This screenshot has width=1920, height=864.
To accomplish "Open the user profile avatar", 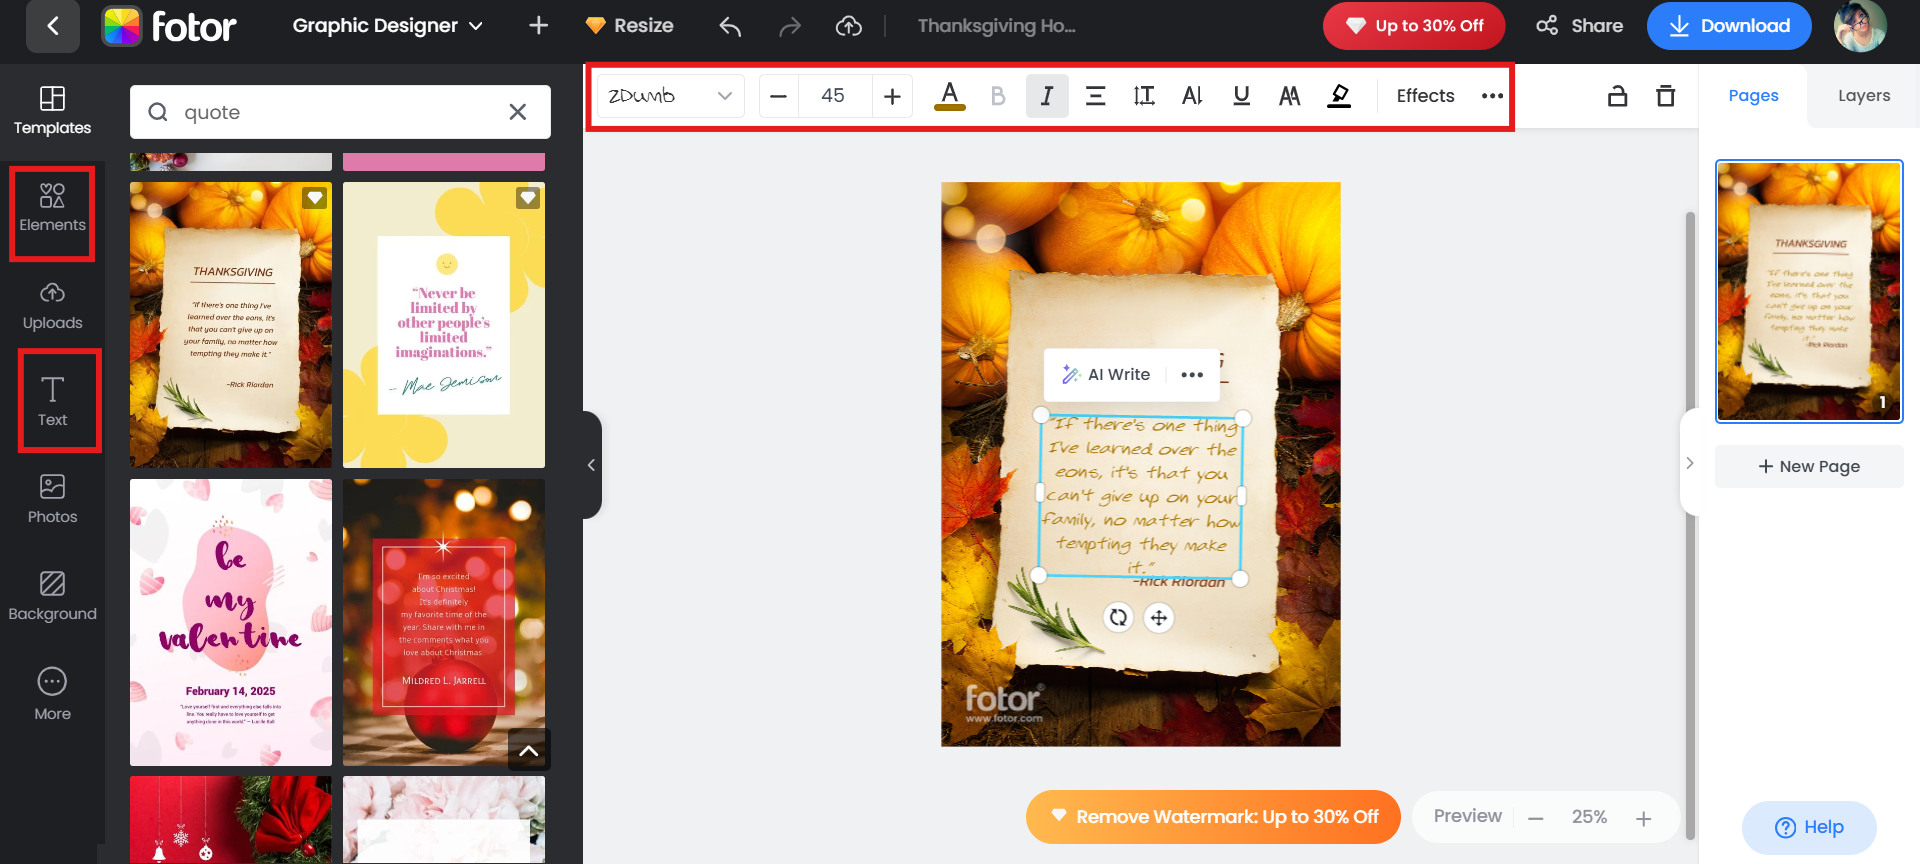I will tap(1860, 26).
